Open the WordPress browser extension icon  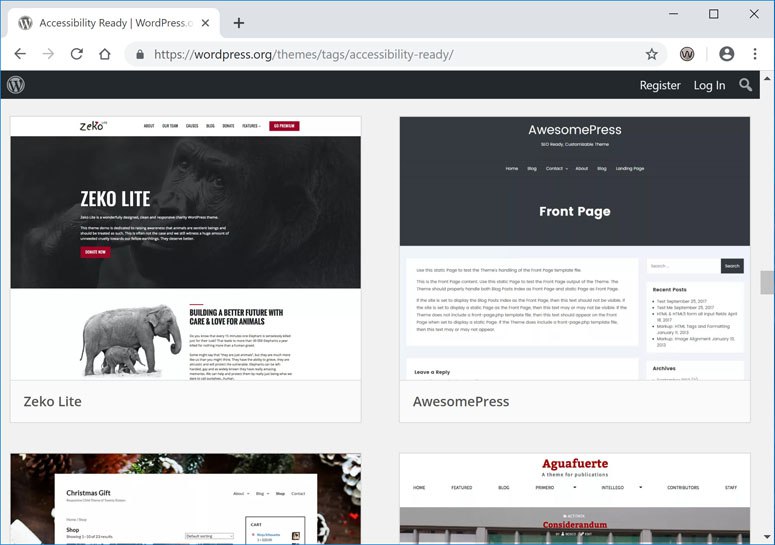pyautogui.click(x=687, y=54)
